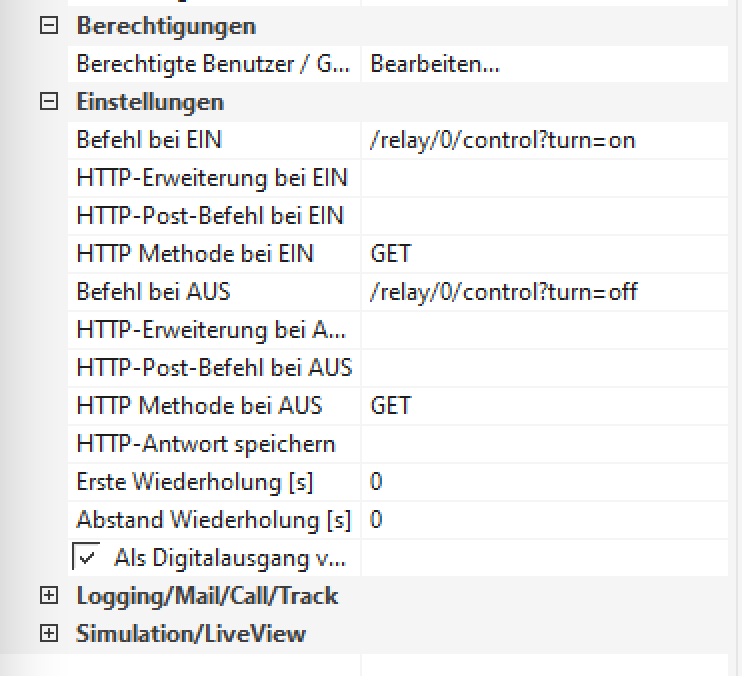Click the HTTP-Post-Befehl bei AUS field
Screen dimensions: 742x676
click(x=543, y=368)
